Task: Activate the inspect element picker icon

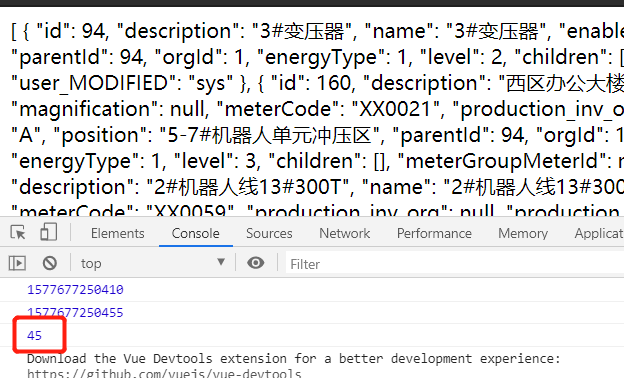Action: tap(18, 232)
